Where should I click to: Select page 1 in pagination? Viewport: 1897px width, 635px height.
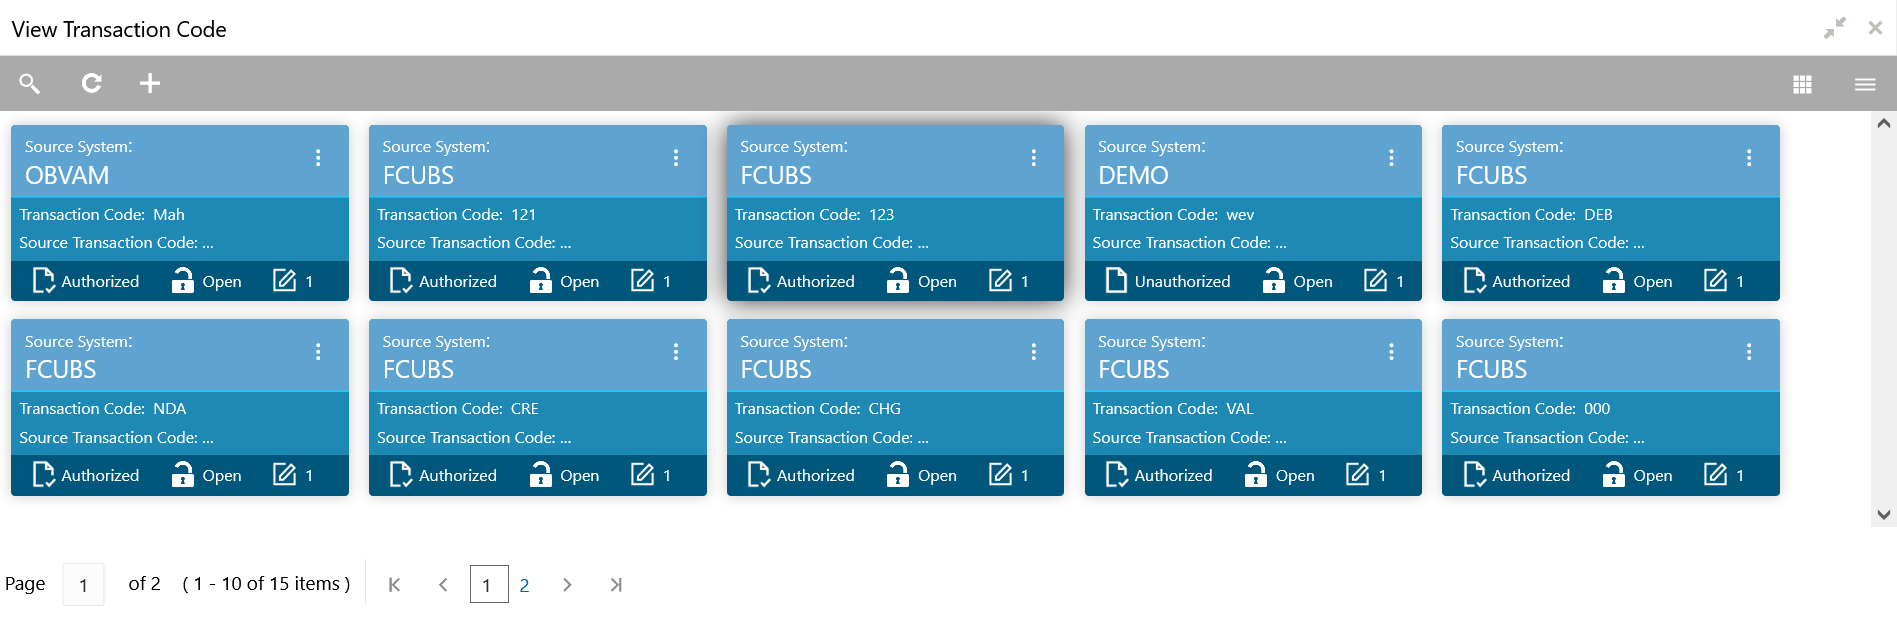click(489, 585)
